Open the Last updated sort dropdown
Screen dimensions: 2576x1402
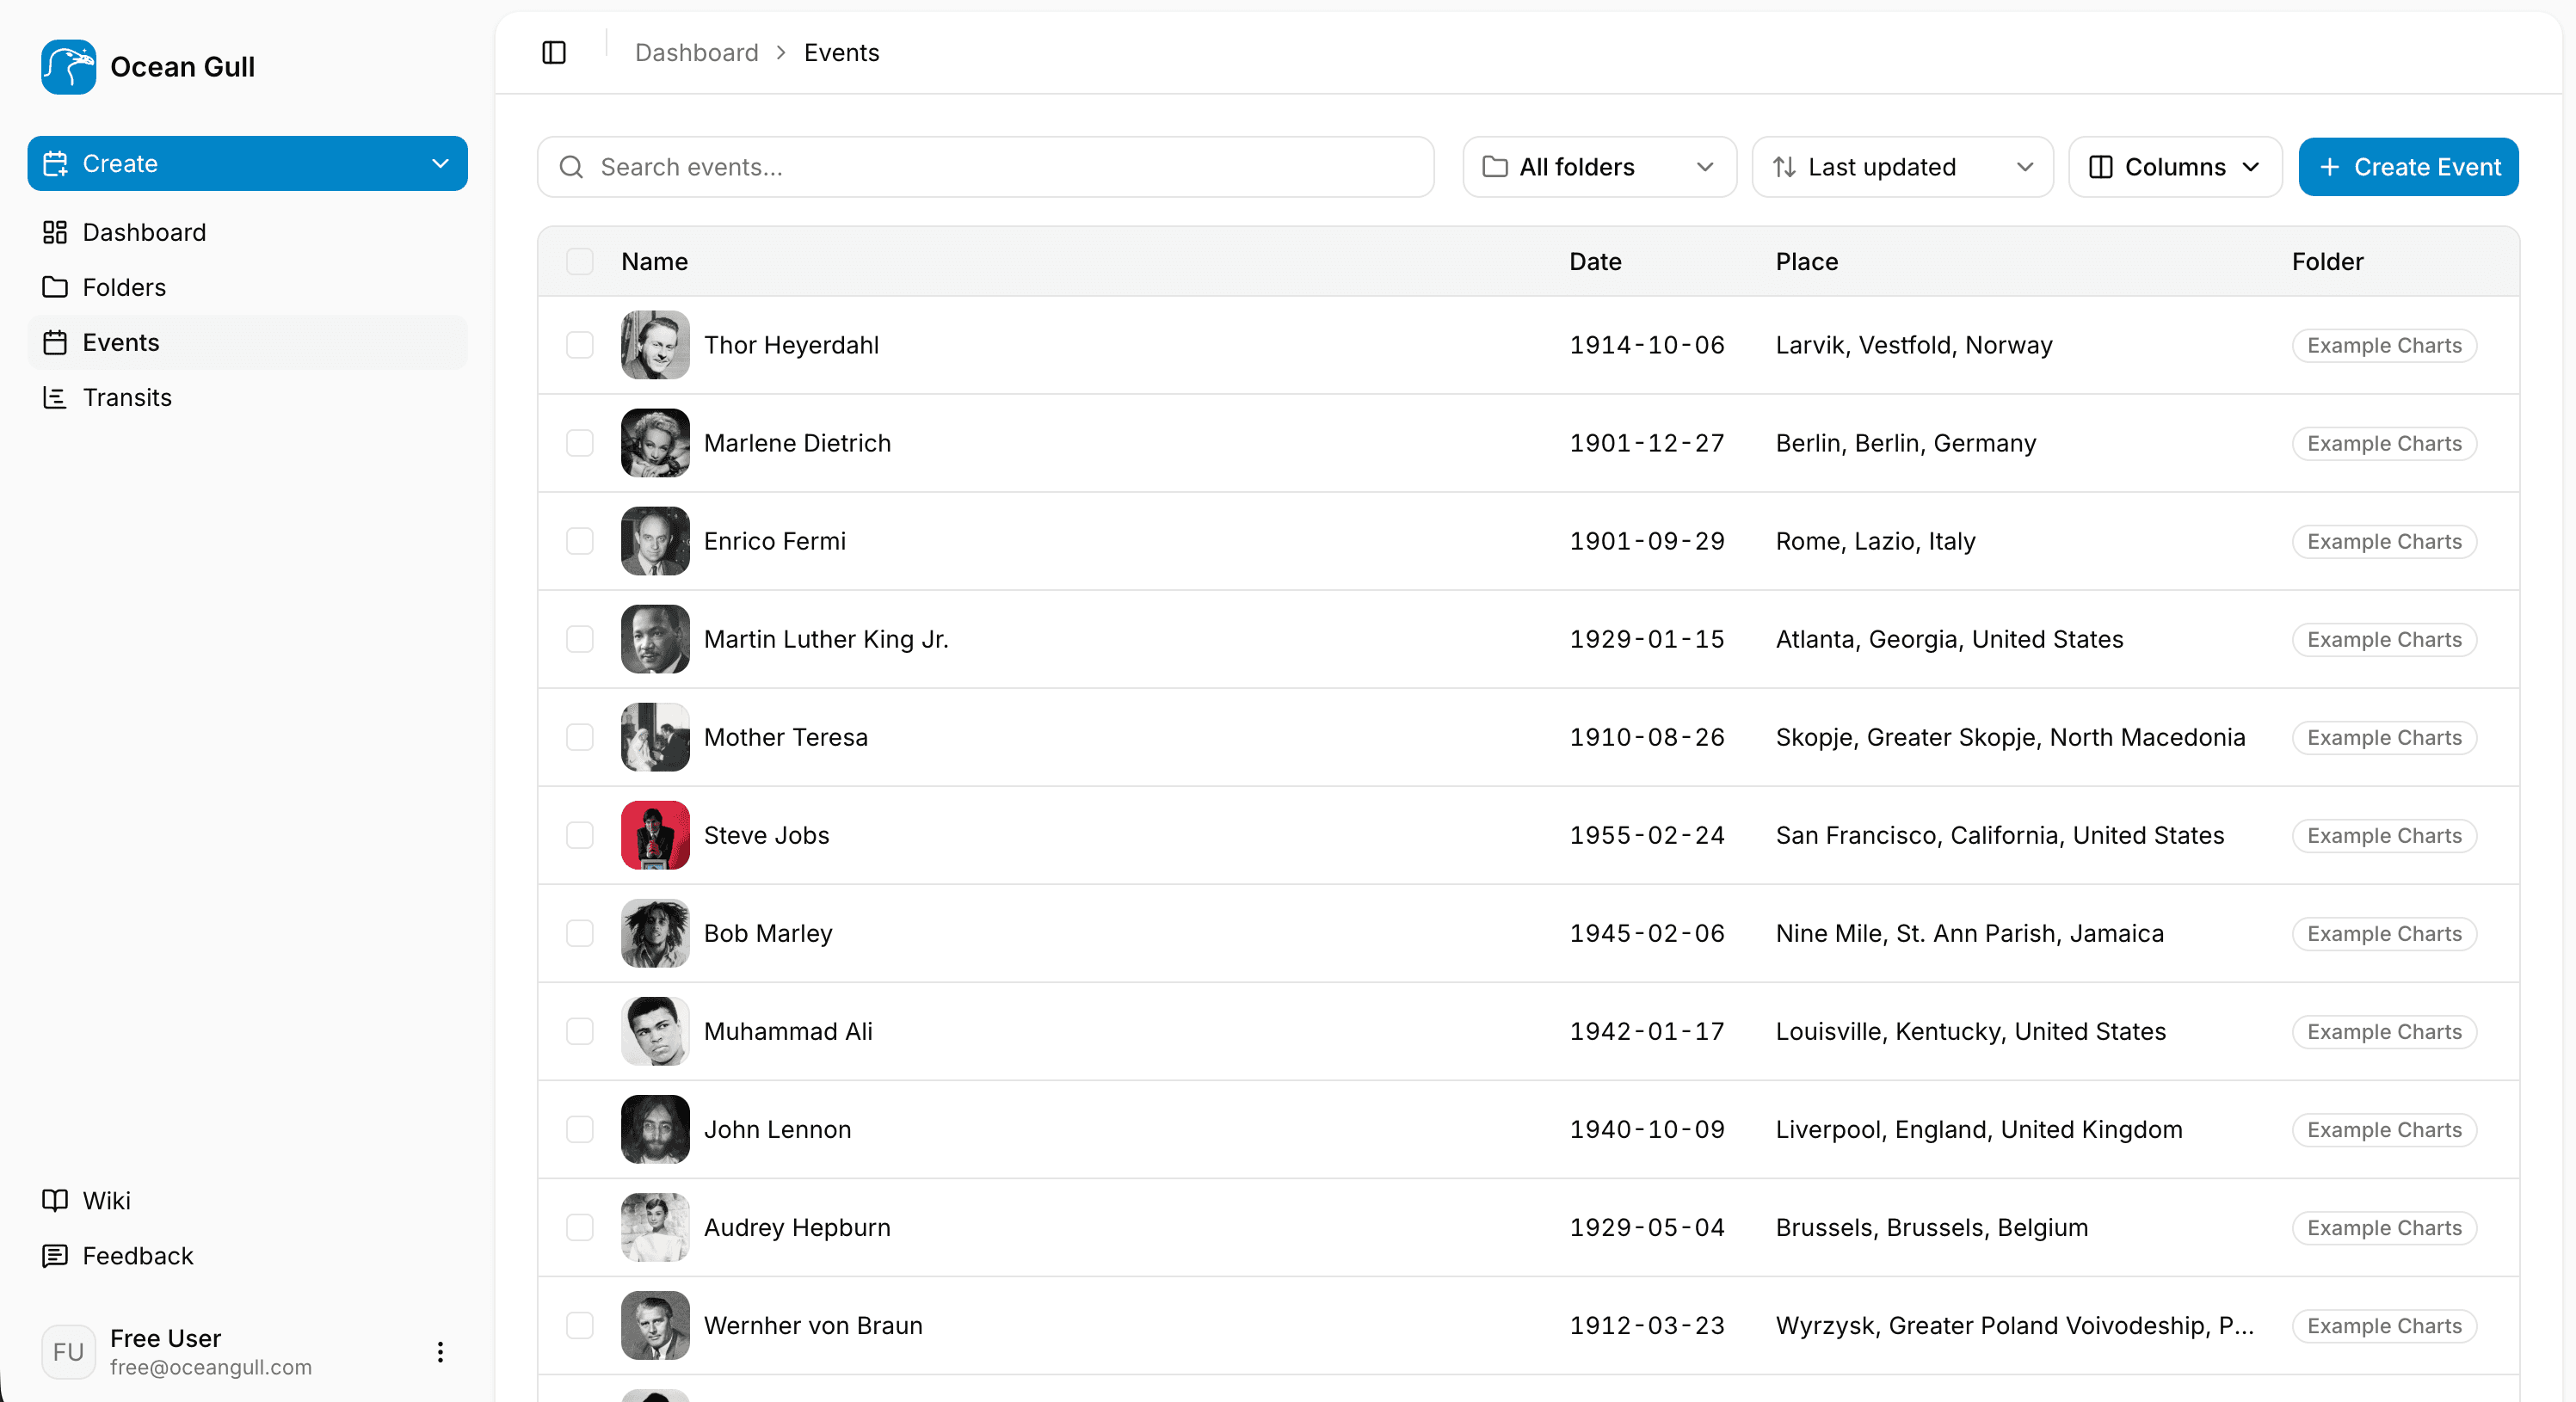pyautogui.click(x=1902, y=167)
